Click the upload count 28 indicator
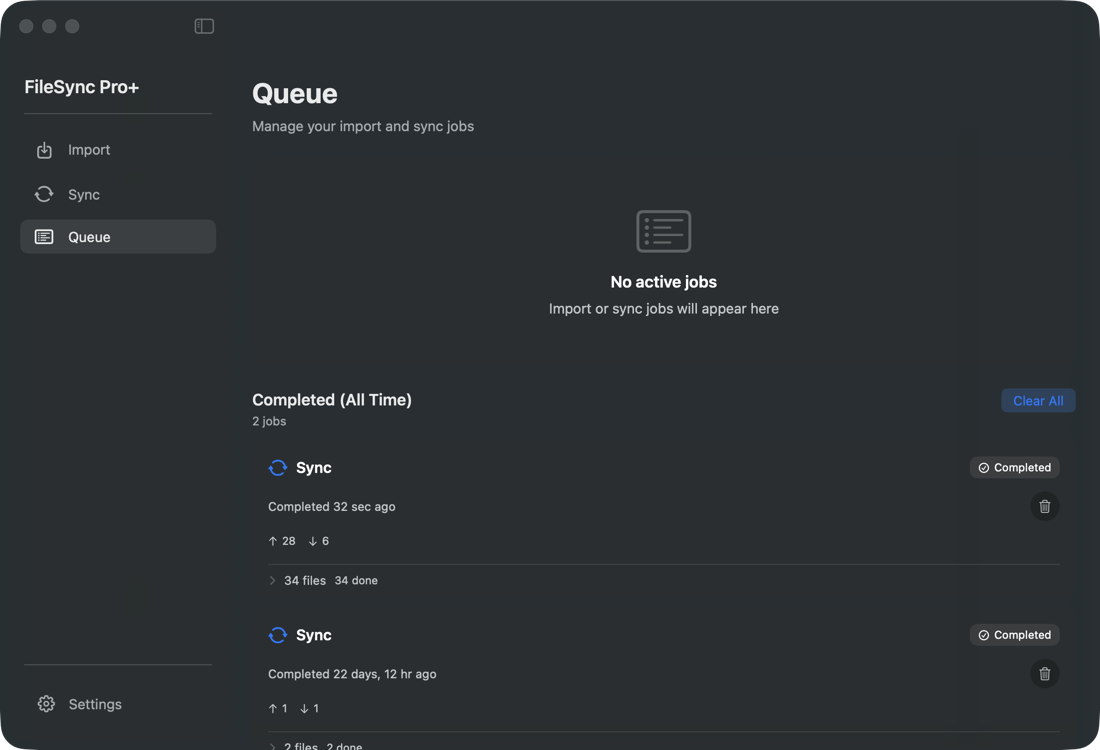Viewport: 1100px width, 750px height. [x=281, y=541]
